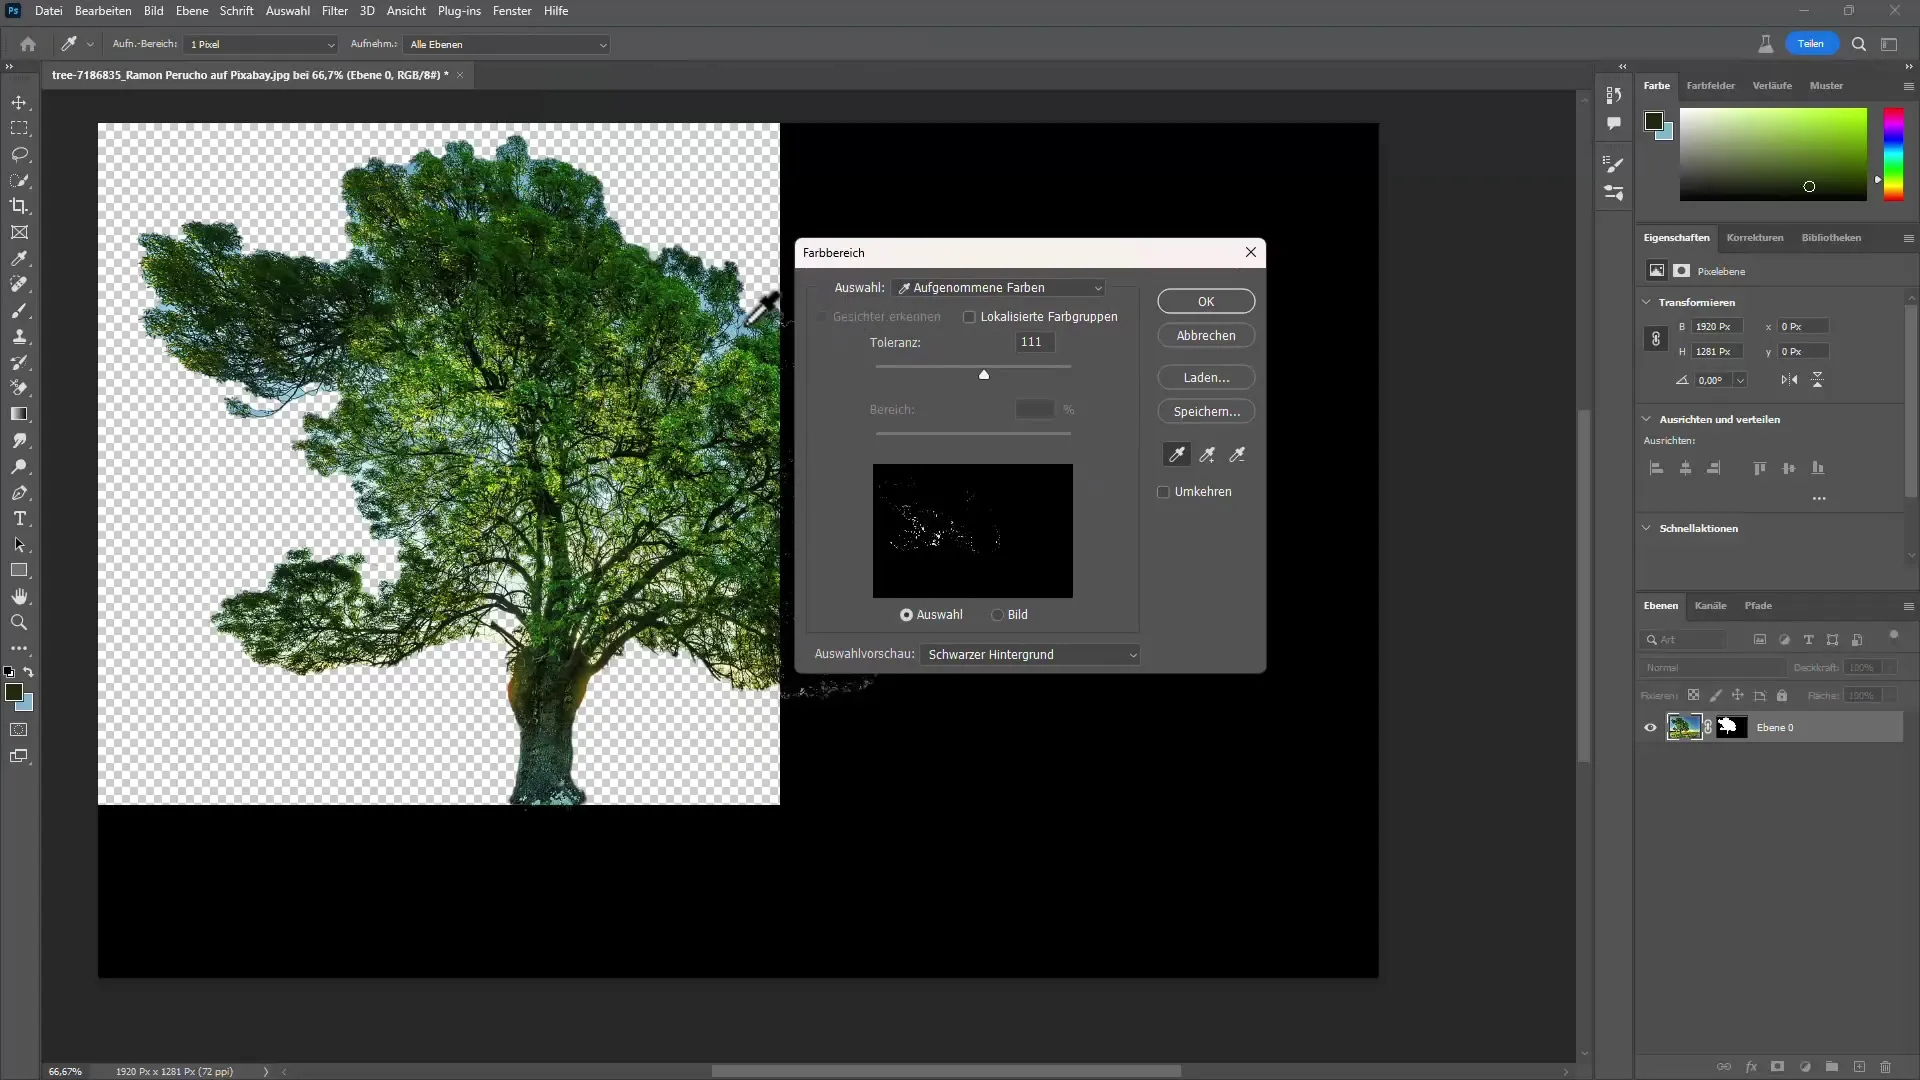The image size is (1920, 1080).
Task: Select the Horizontal Type tool
Action: pos(19,519)
